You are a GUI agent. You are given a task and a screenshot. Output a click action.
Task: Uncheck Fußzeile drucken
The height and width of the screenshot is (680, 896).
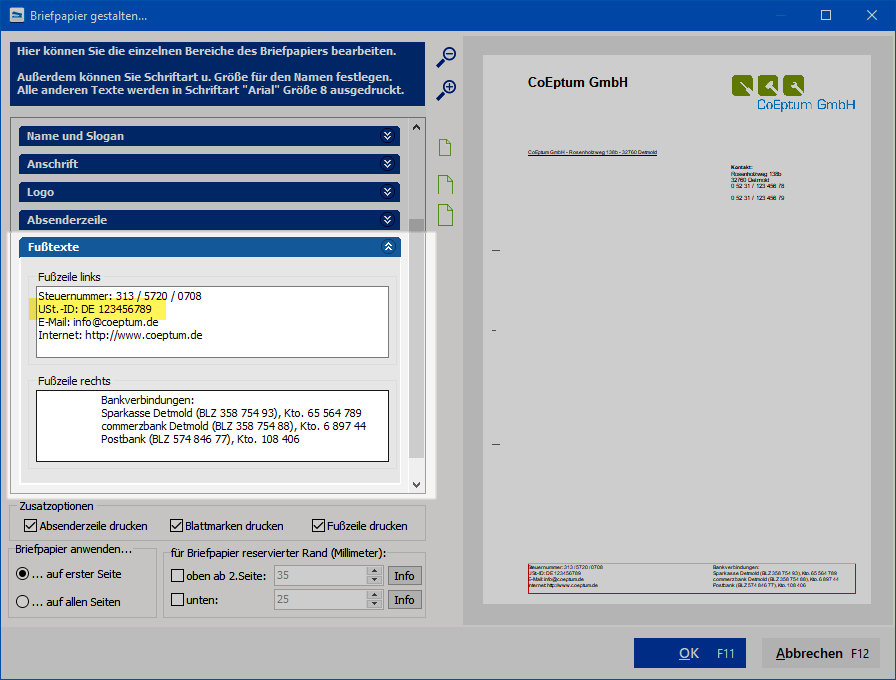pos(319,526)
